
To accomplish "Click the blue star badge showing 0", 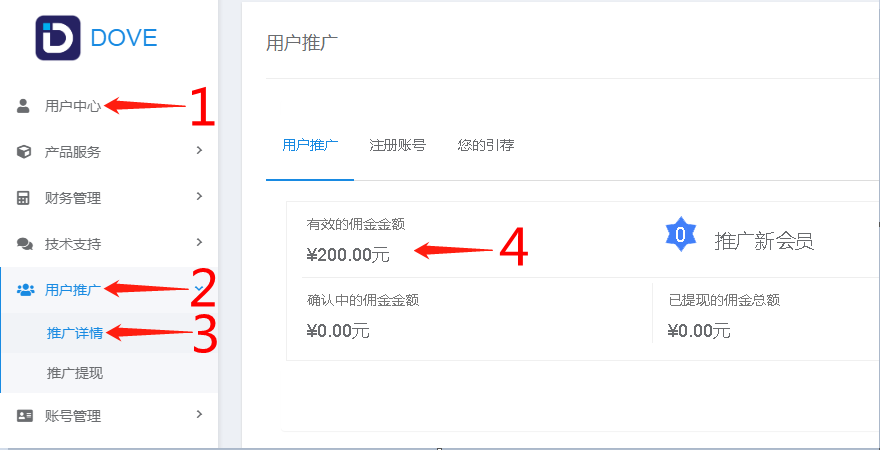I will [x=681, y=234].
